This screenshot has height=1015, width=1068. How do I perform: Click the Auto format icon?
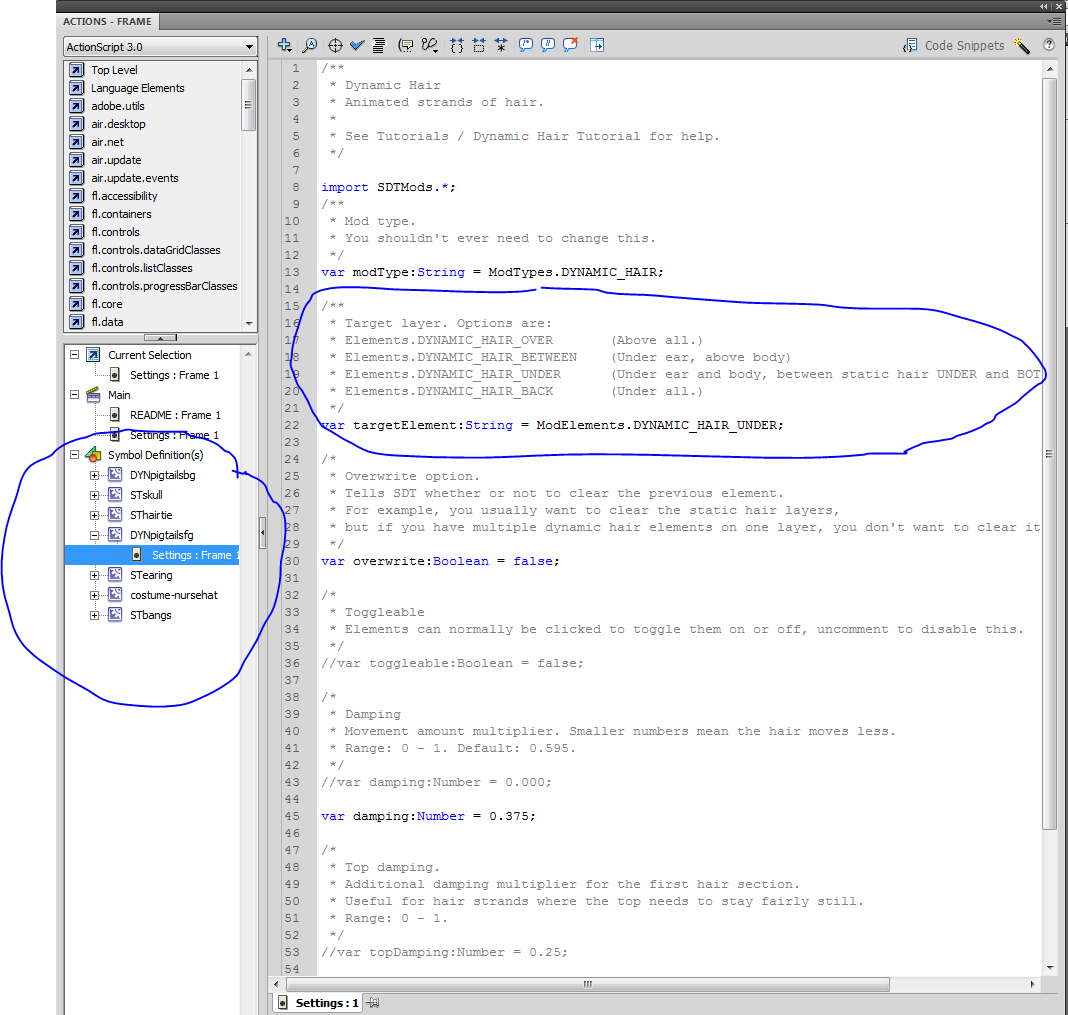[x=380, y=45]
